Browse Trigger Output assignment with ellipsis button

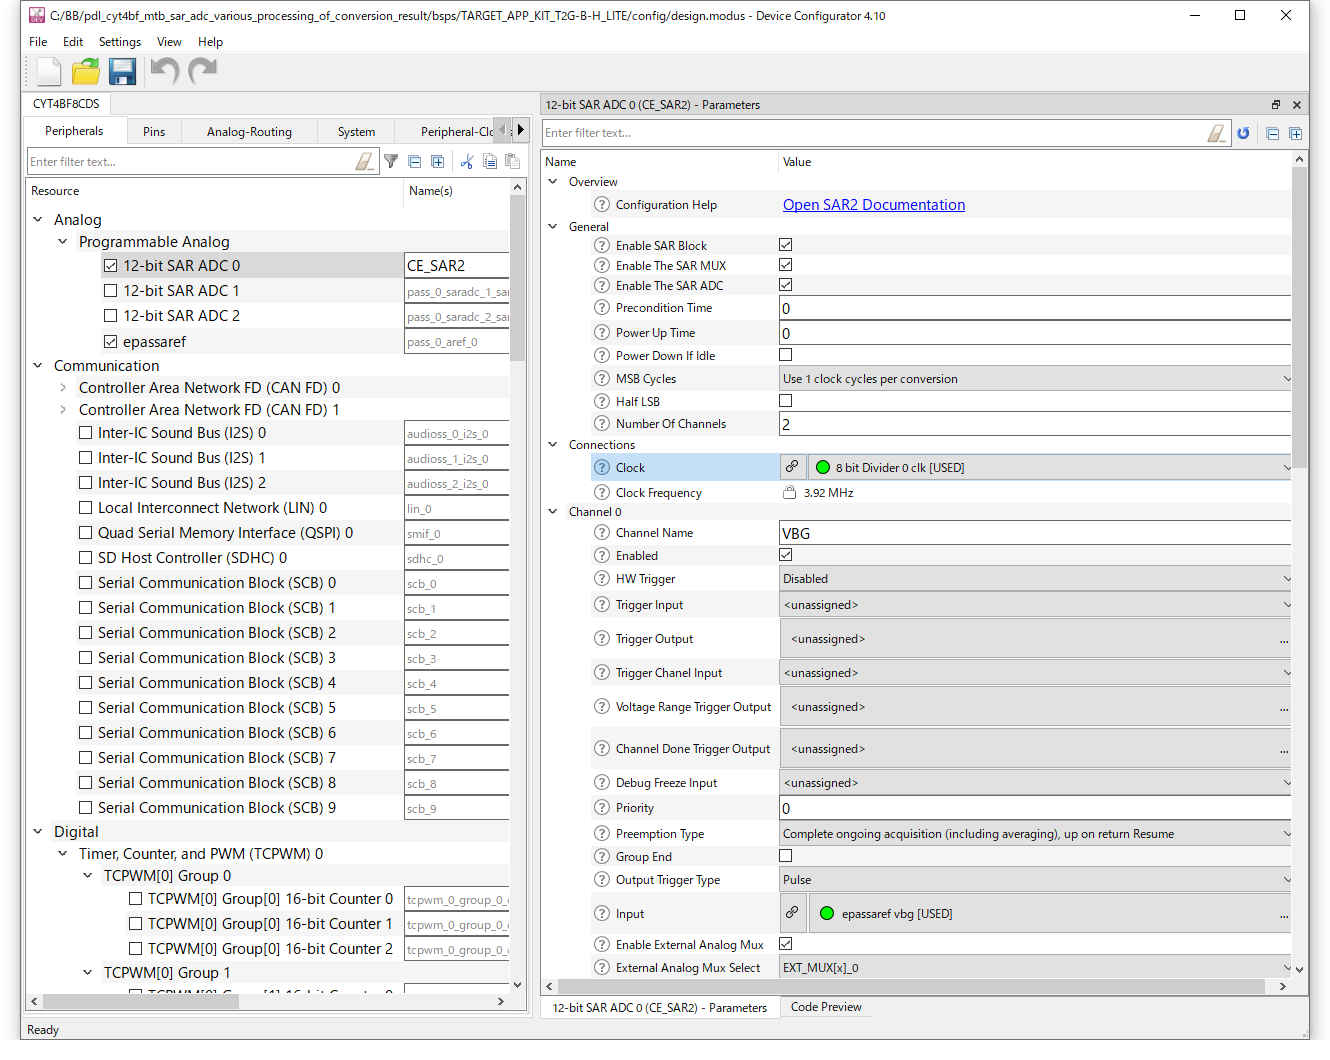pyautogui.click(x=1284, y=639)
